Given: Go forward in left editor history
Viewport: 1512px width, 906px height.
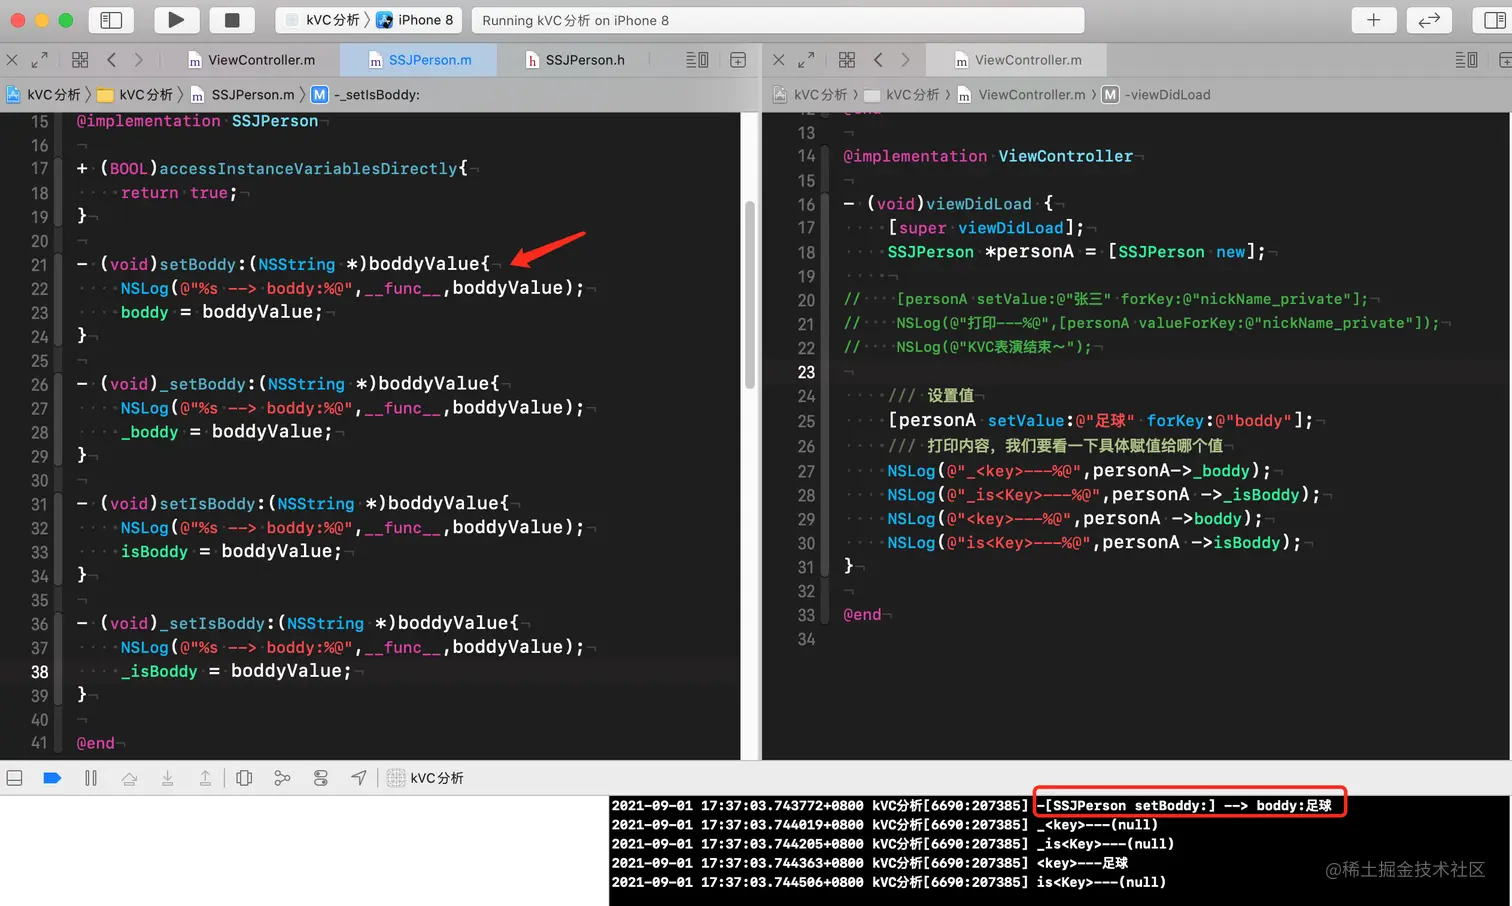Looking at the screenshot, I should tap(138, 60).
